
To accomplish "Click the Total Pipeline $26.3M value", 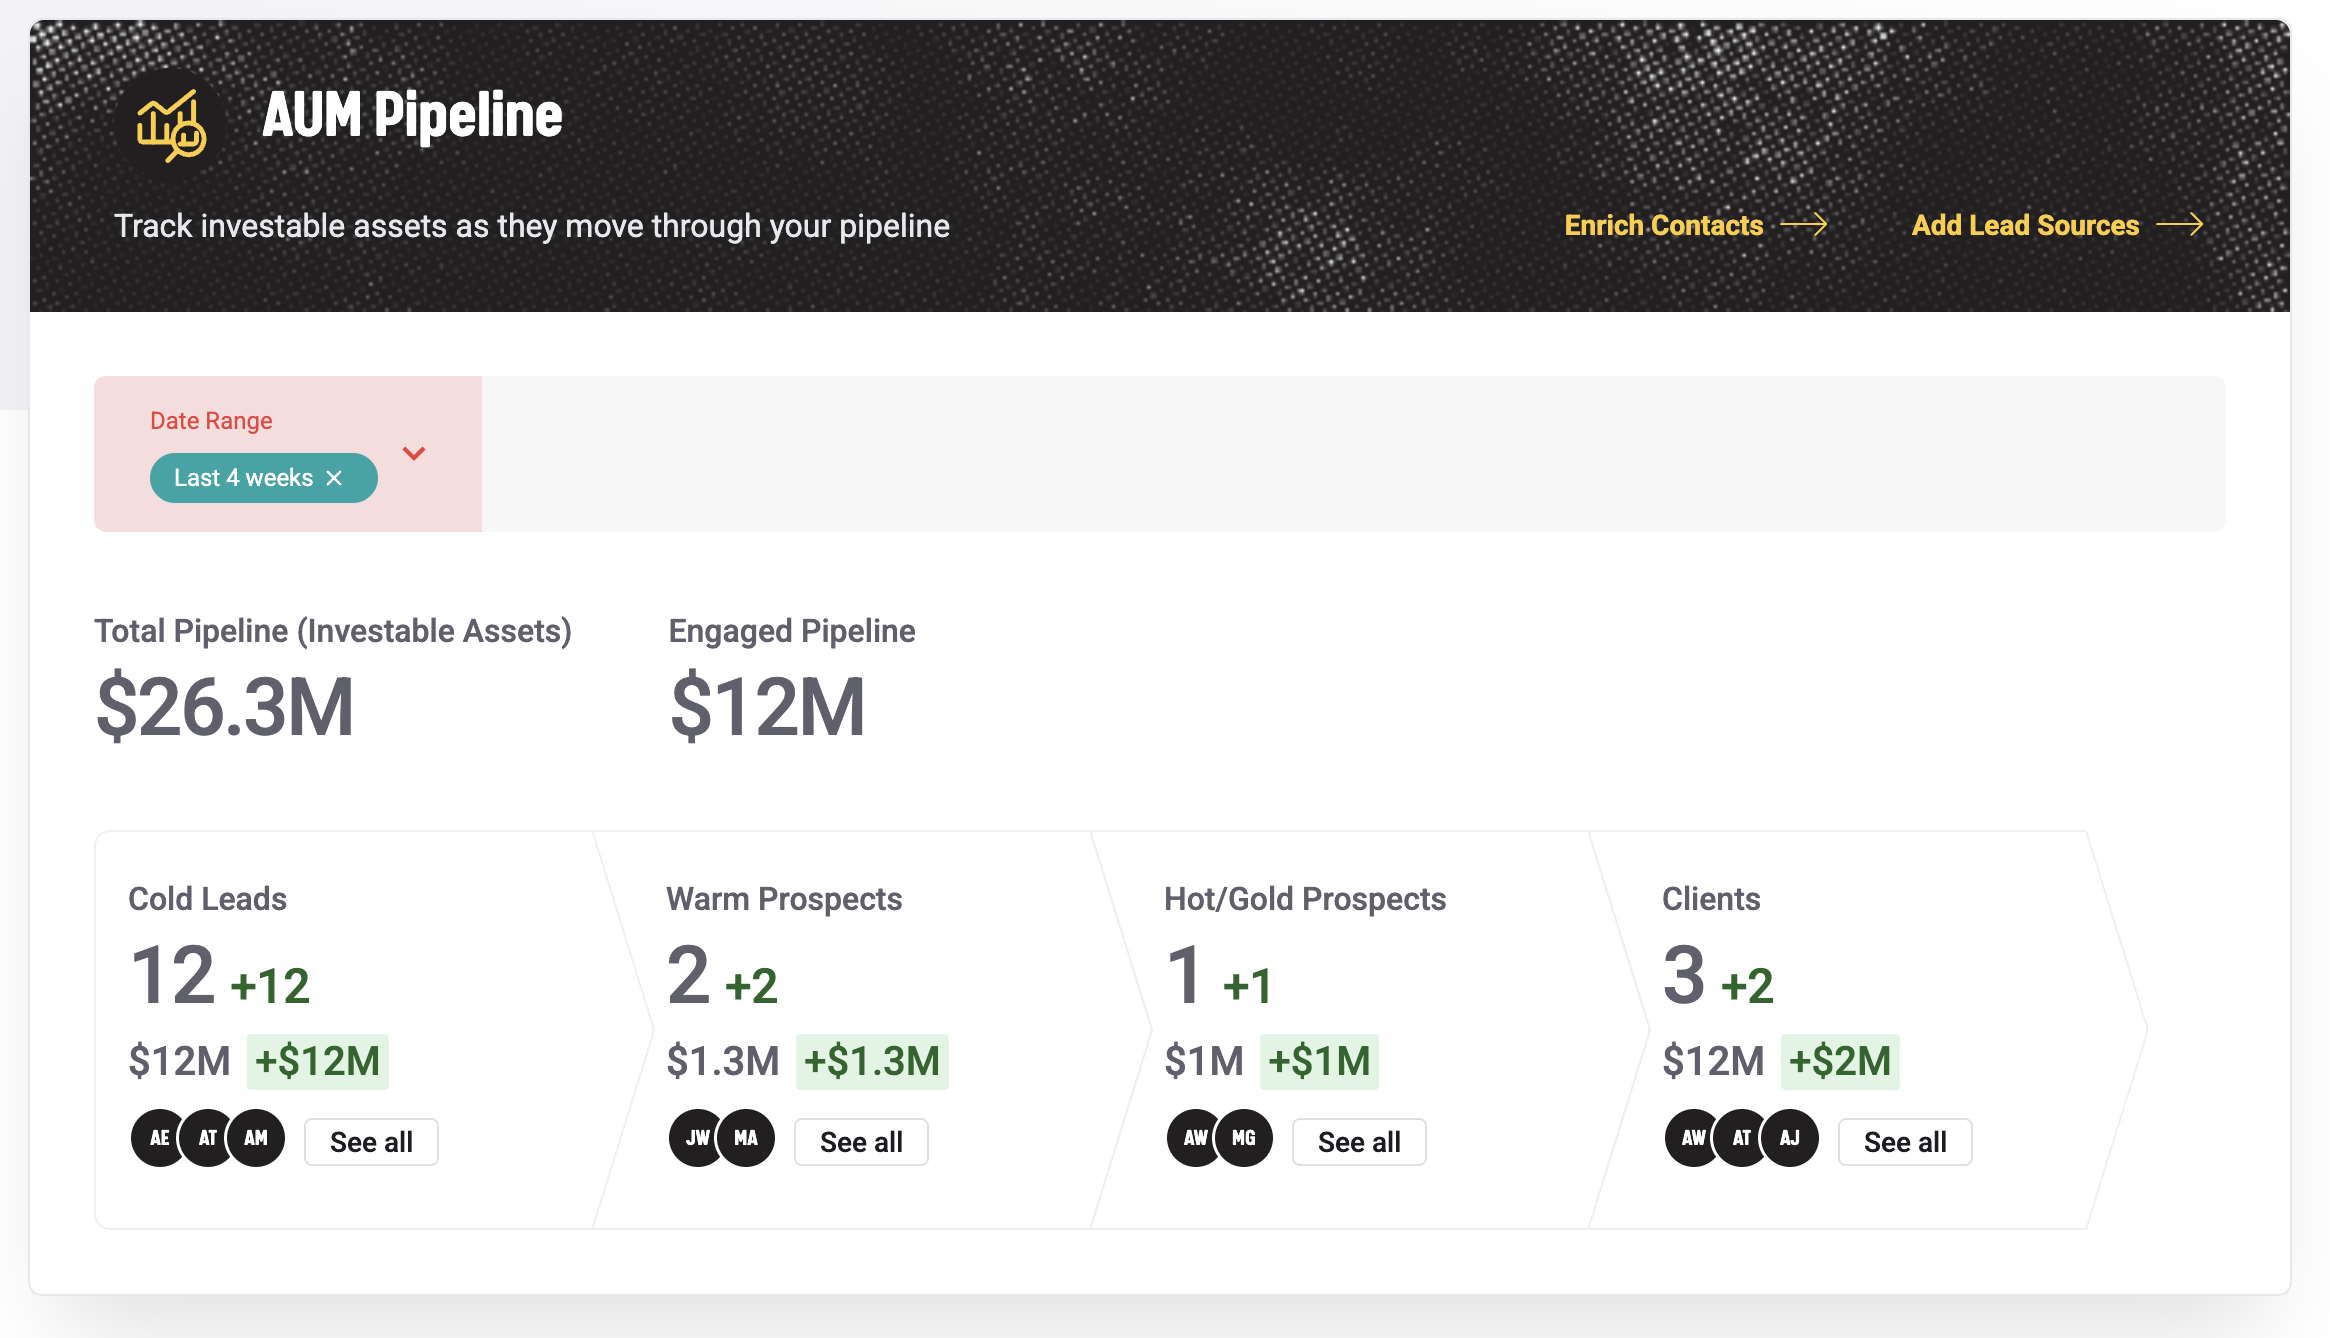I will click(225, 707).
